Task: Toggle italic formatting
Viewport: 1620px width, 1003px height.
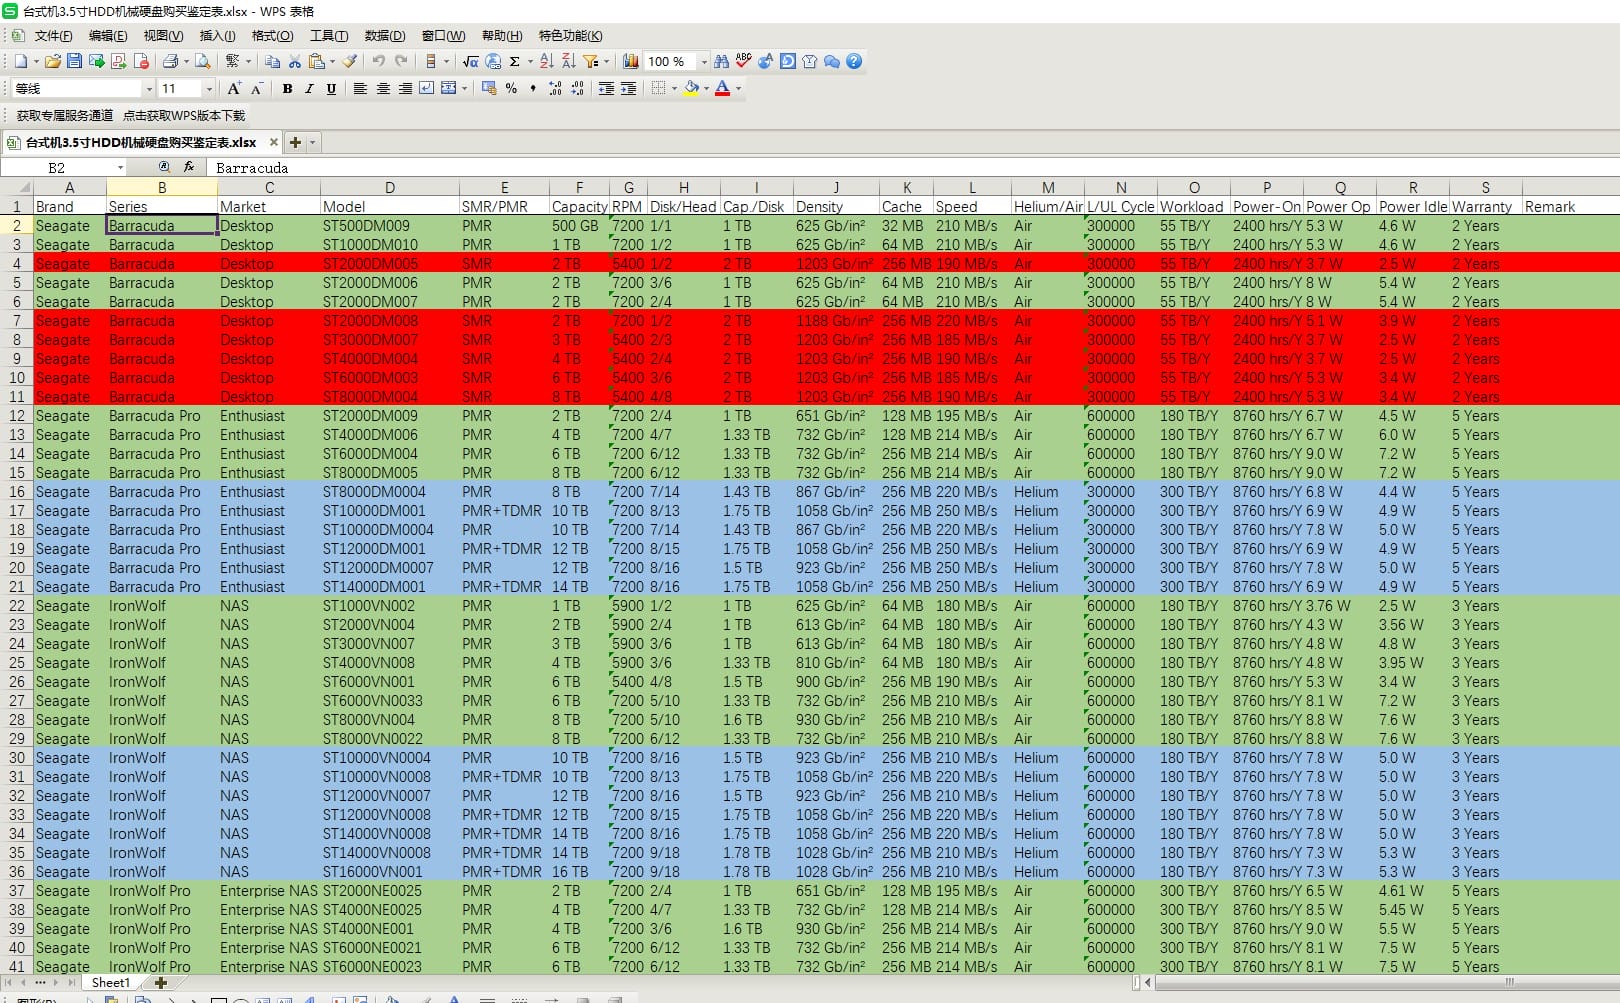Action: (x=309, y=88)
